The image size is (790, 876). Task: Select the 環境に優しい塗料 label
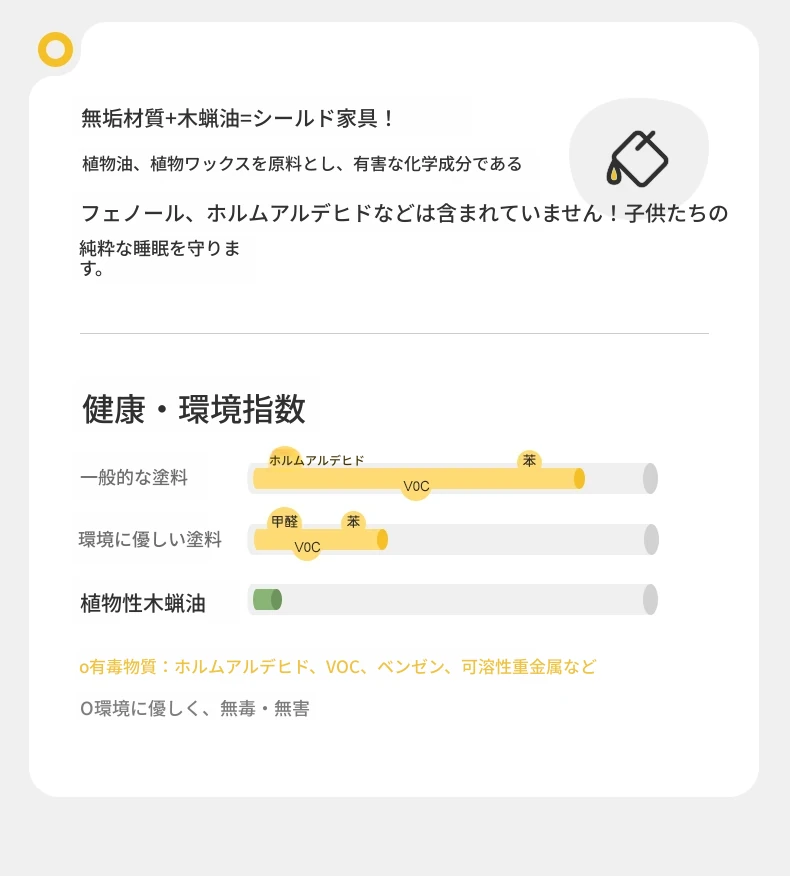(x=150, y=540)
